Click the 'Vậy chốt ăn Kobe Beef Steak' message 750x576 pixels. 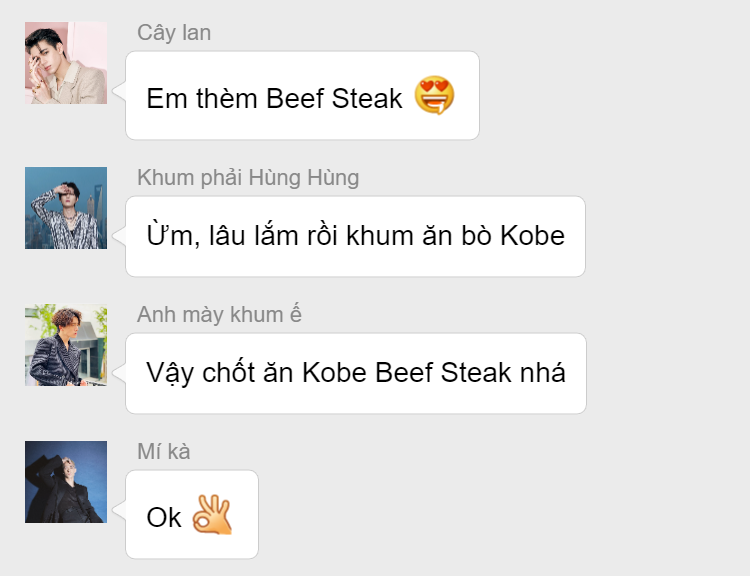(356, 373)
